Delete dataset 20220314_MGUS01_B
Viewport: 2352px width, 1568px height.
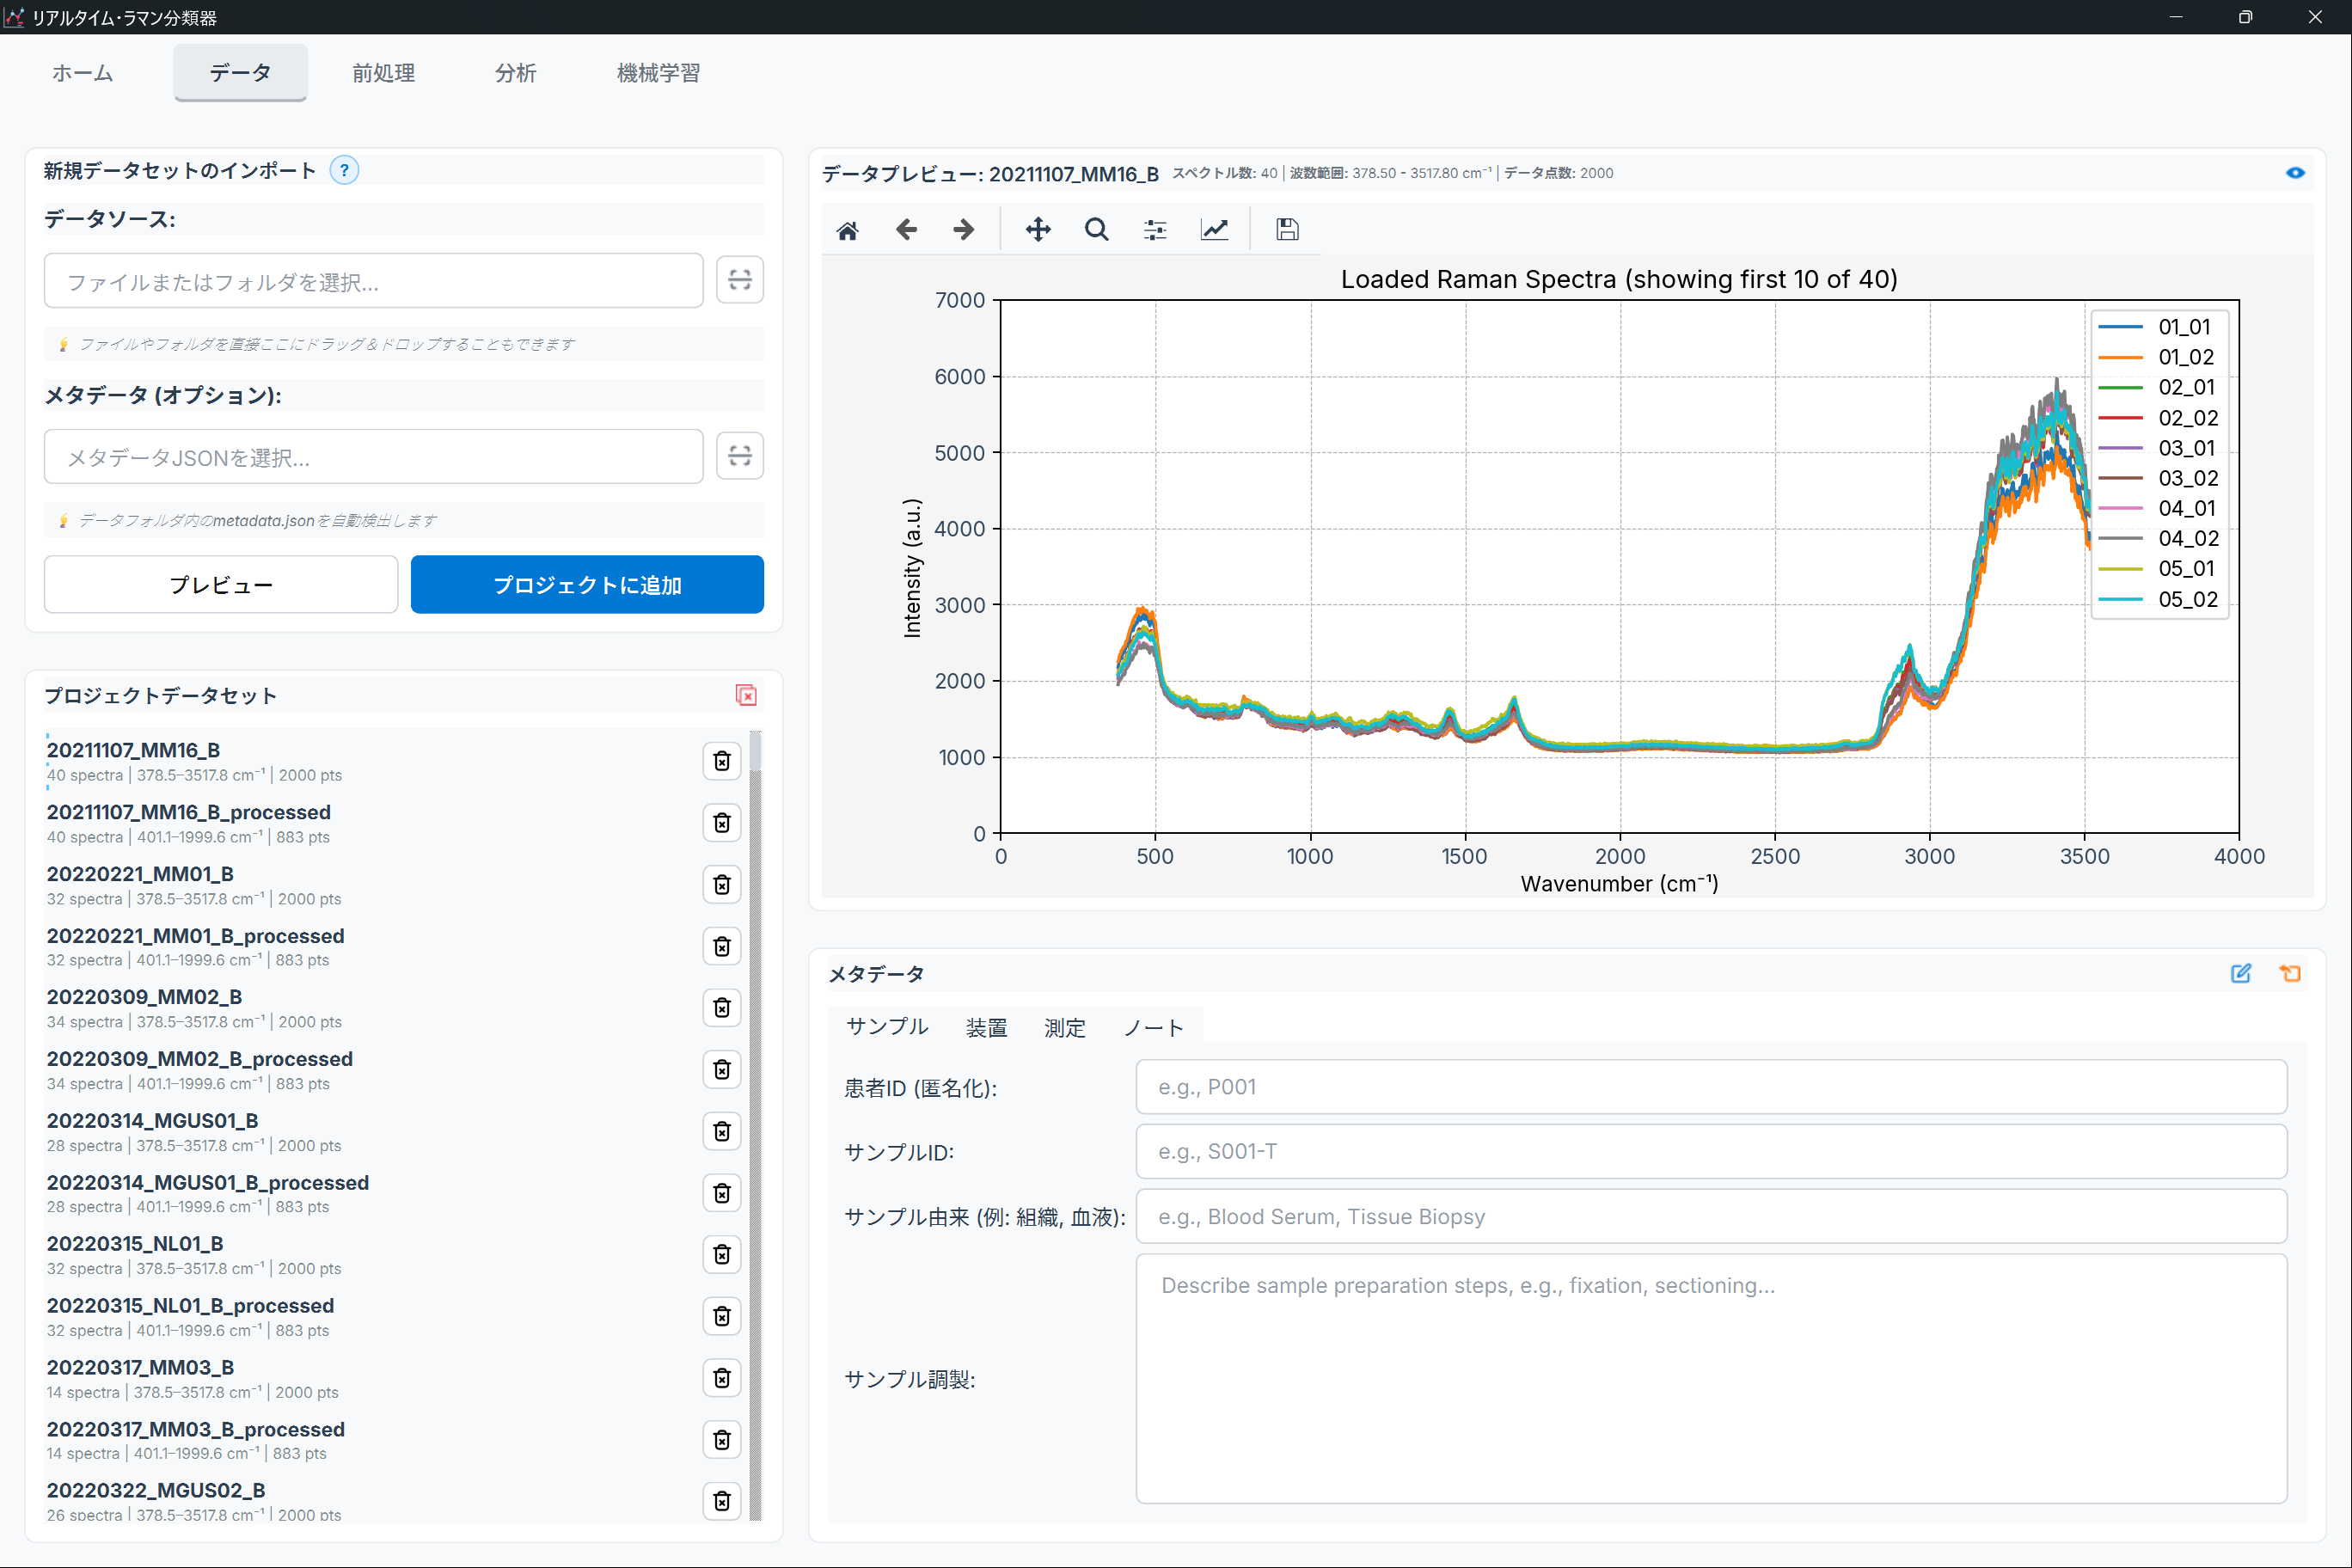point(722,1132)
